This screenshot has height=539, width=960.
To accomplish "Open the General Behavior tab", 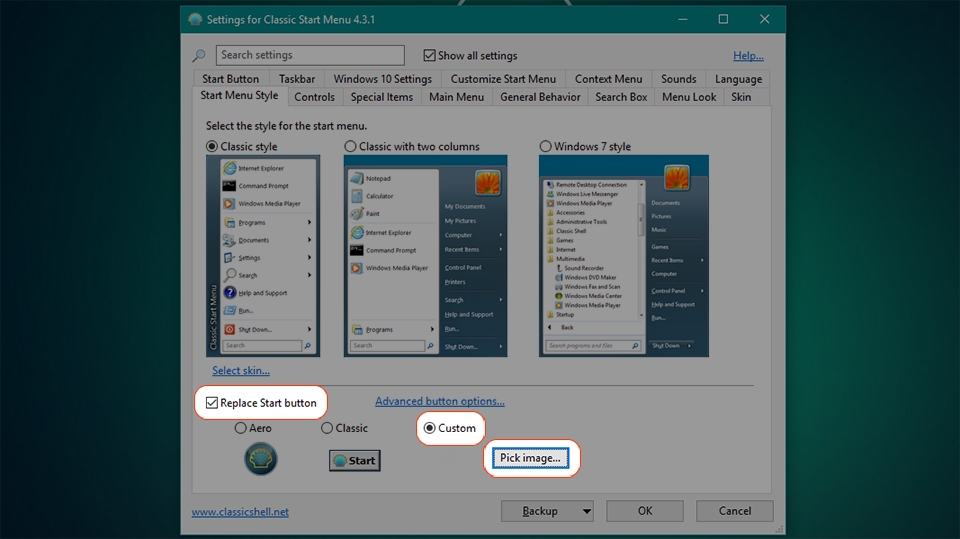I will [540, 97].
